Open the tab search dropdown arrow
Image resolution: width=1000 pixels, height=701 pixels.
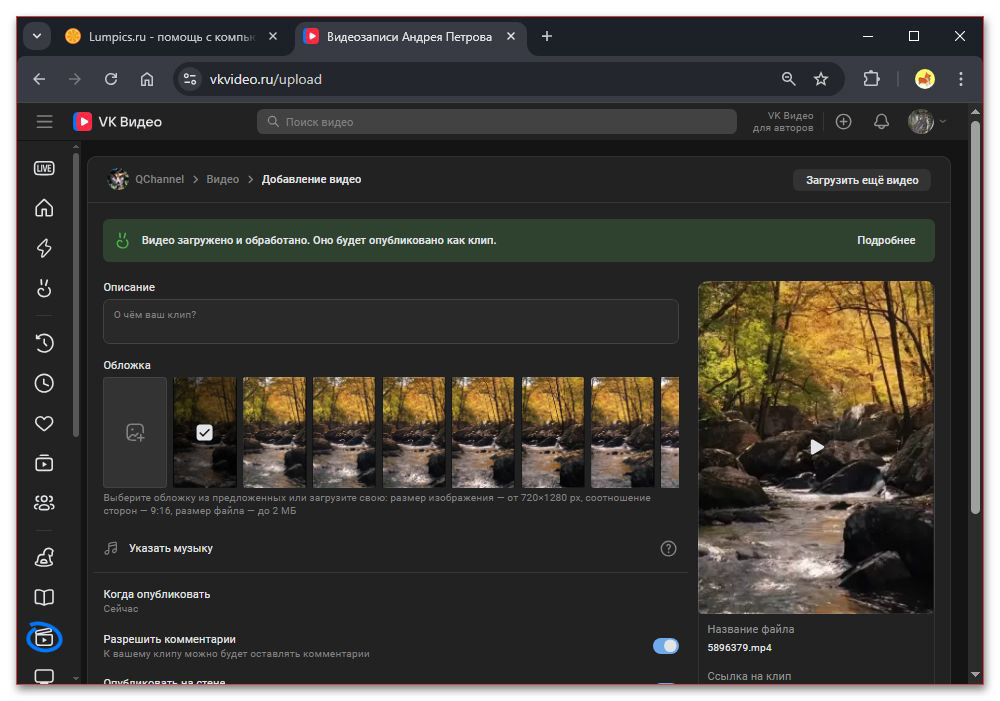click(37, 36)
